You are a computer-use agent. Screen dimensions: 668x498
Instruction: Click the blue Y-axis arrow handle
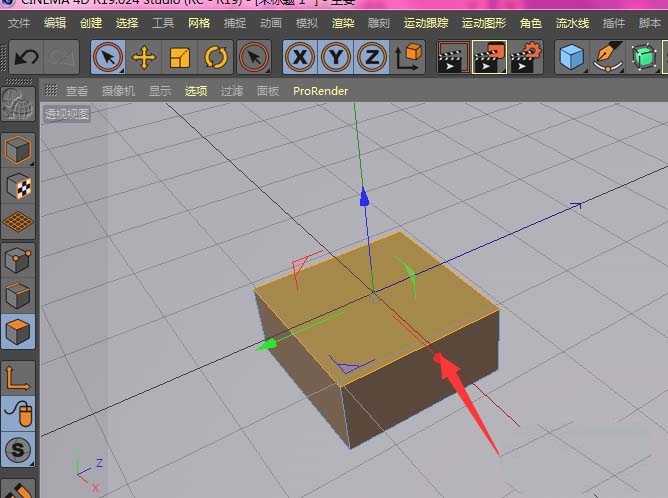click(365, 197)
